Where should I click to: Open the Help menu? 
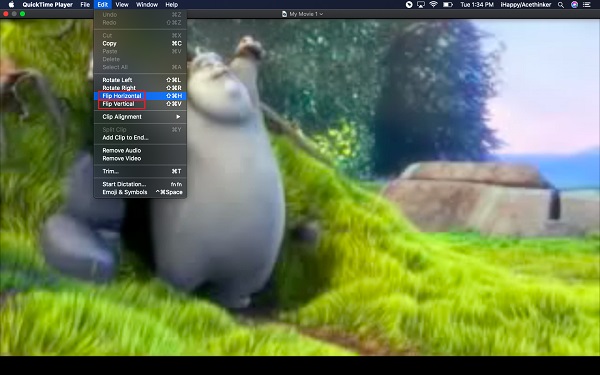pyautogui.click(x=171, y=5)
